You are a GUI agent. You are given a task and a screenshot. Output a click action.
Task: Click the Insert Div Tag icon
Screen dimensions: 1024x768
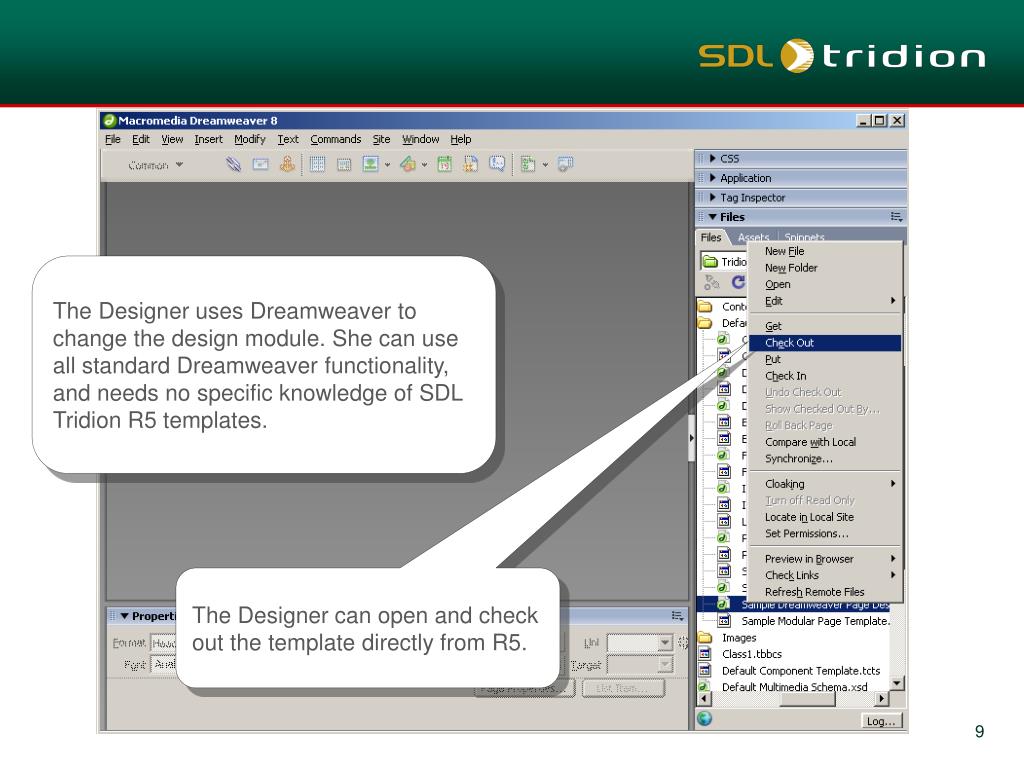click(x=344, y=165)
